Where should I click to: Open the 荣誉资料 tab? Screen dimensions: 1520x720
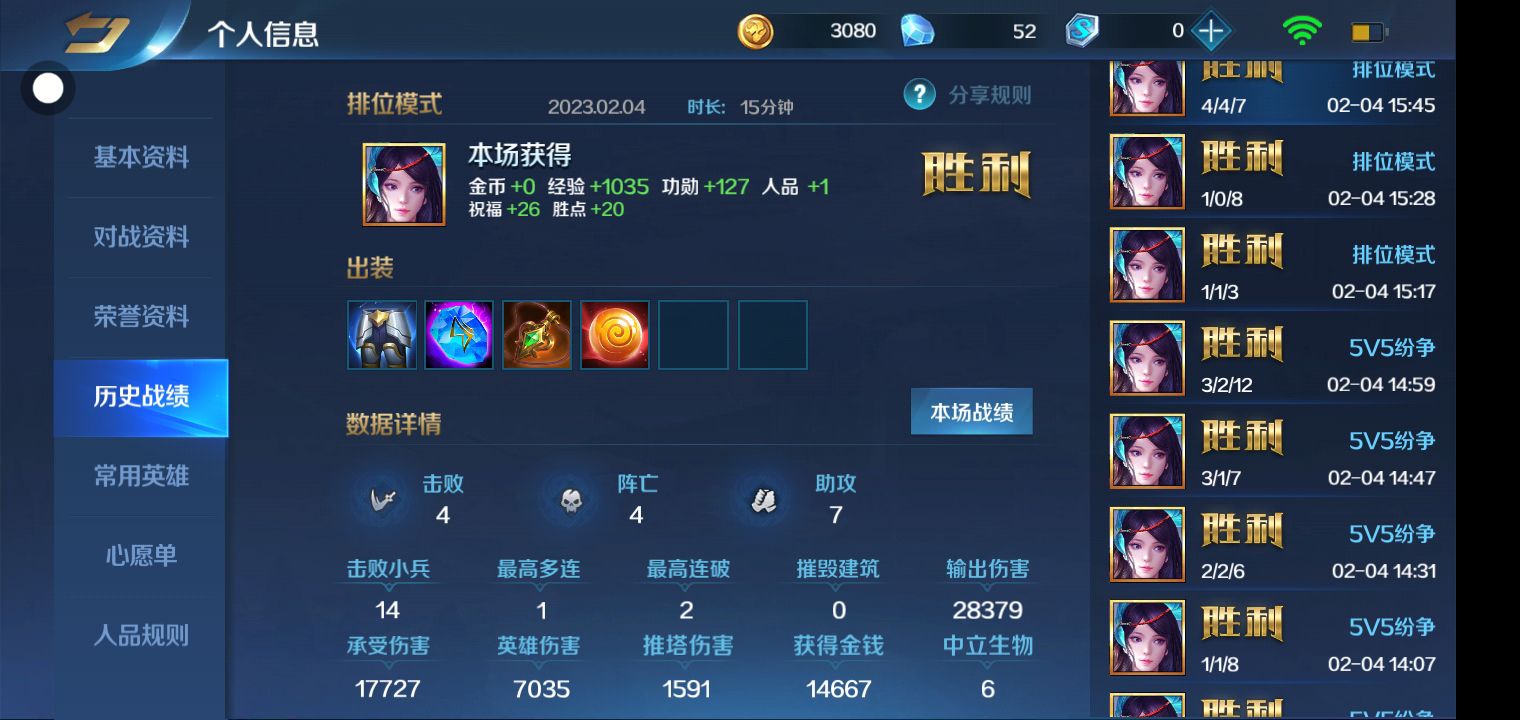[141, 317]
